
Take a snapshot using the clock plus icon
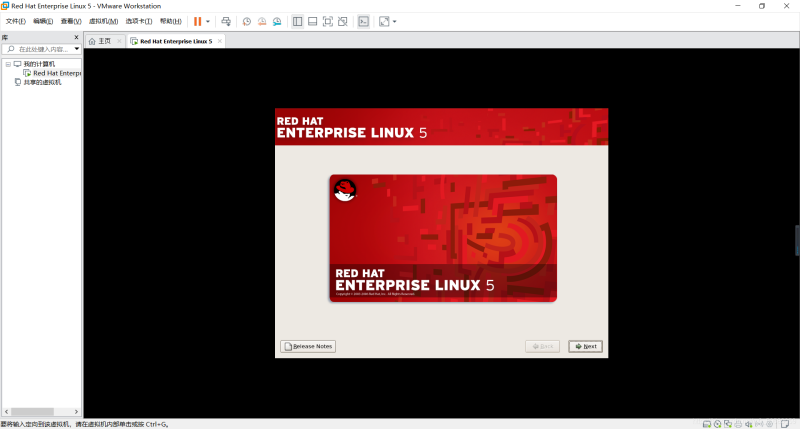(x=246, y=21)
